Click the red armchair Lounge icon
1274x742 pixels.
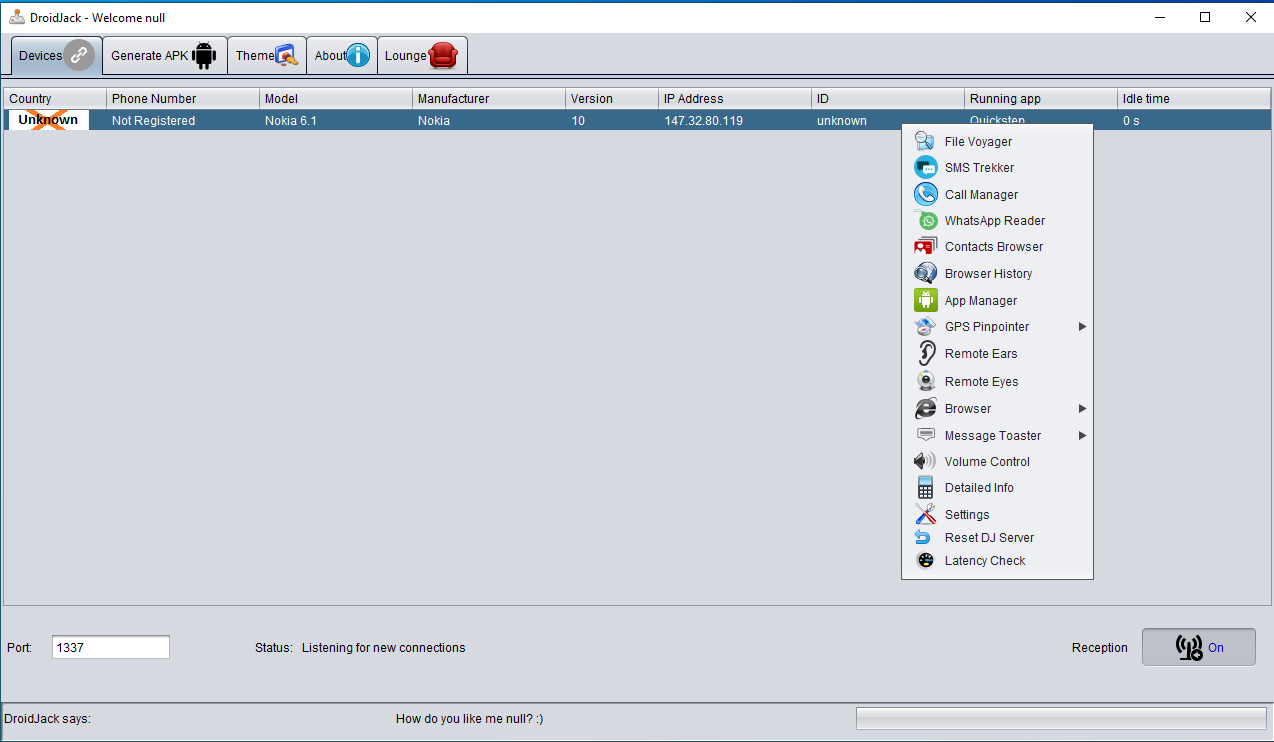pos(443,56)
